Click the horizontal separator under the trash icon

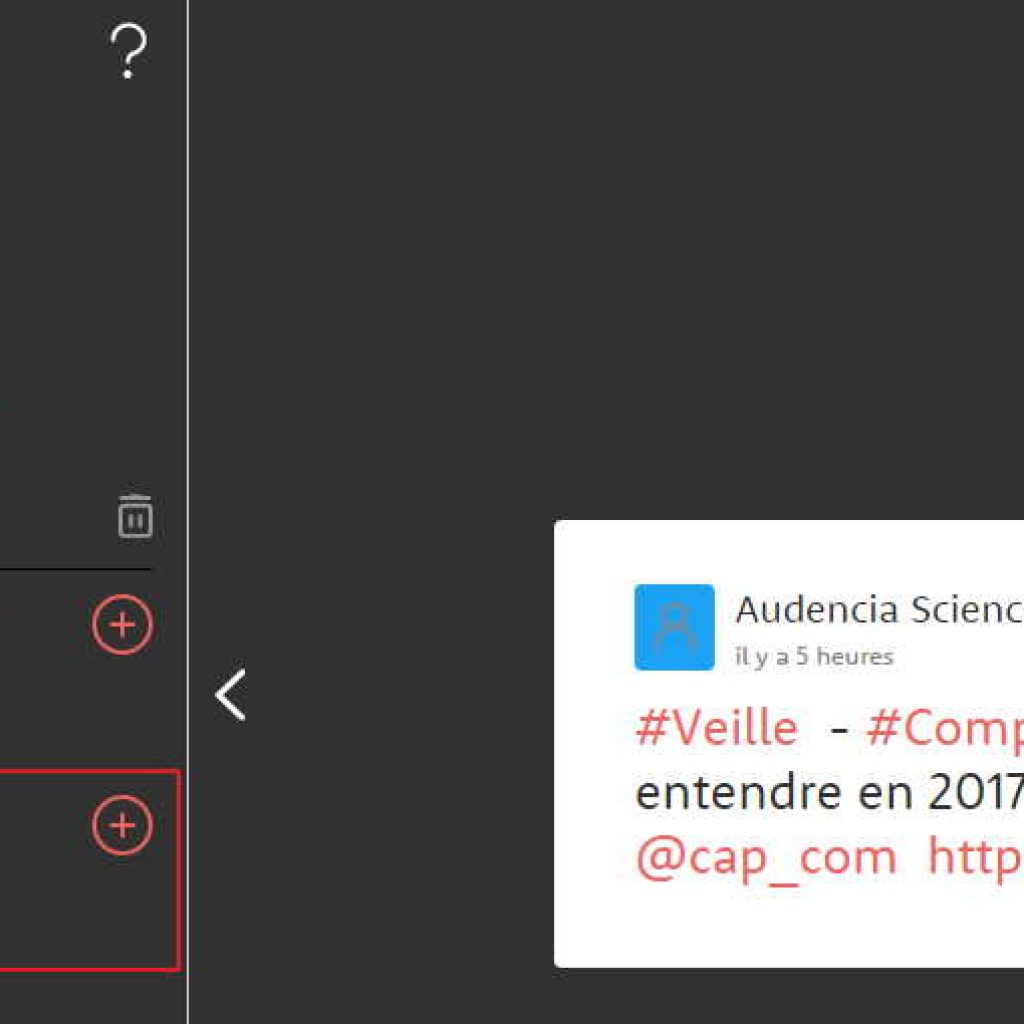tap(75, 569)
